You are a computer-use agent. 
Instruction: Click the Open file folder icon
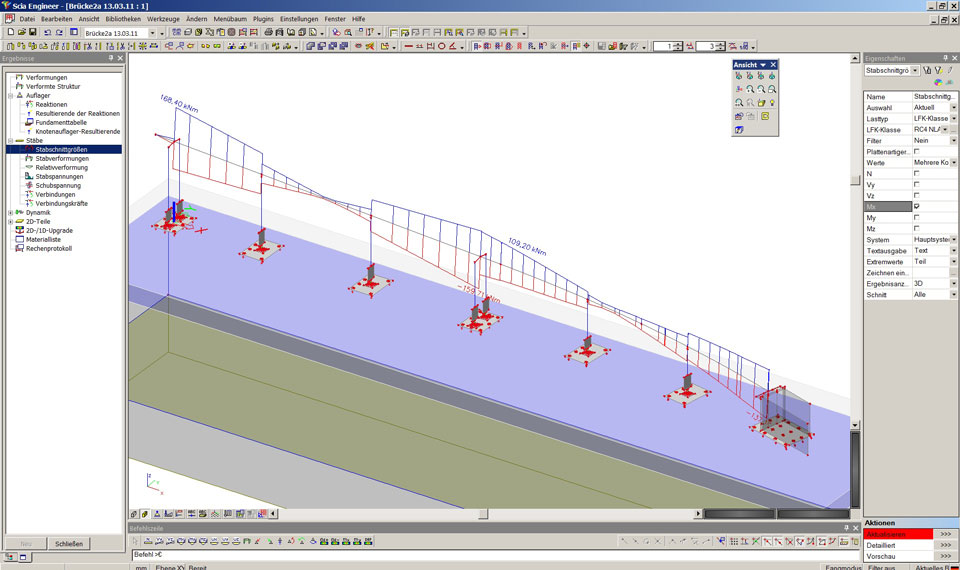click(21, 32)
